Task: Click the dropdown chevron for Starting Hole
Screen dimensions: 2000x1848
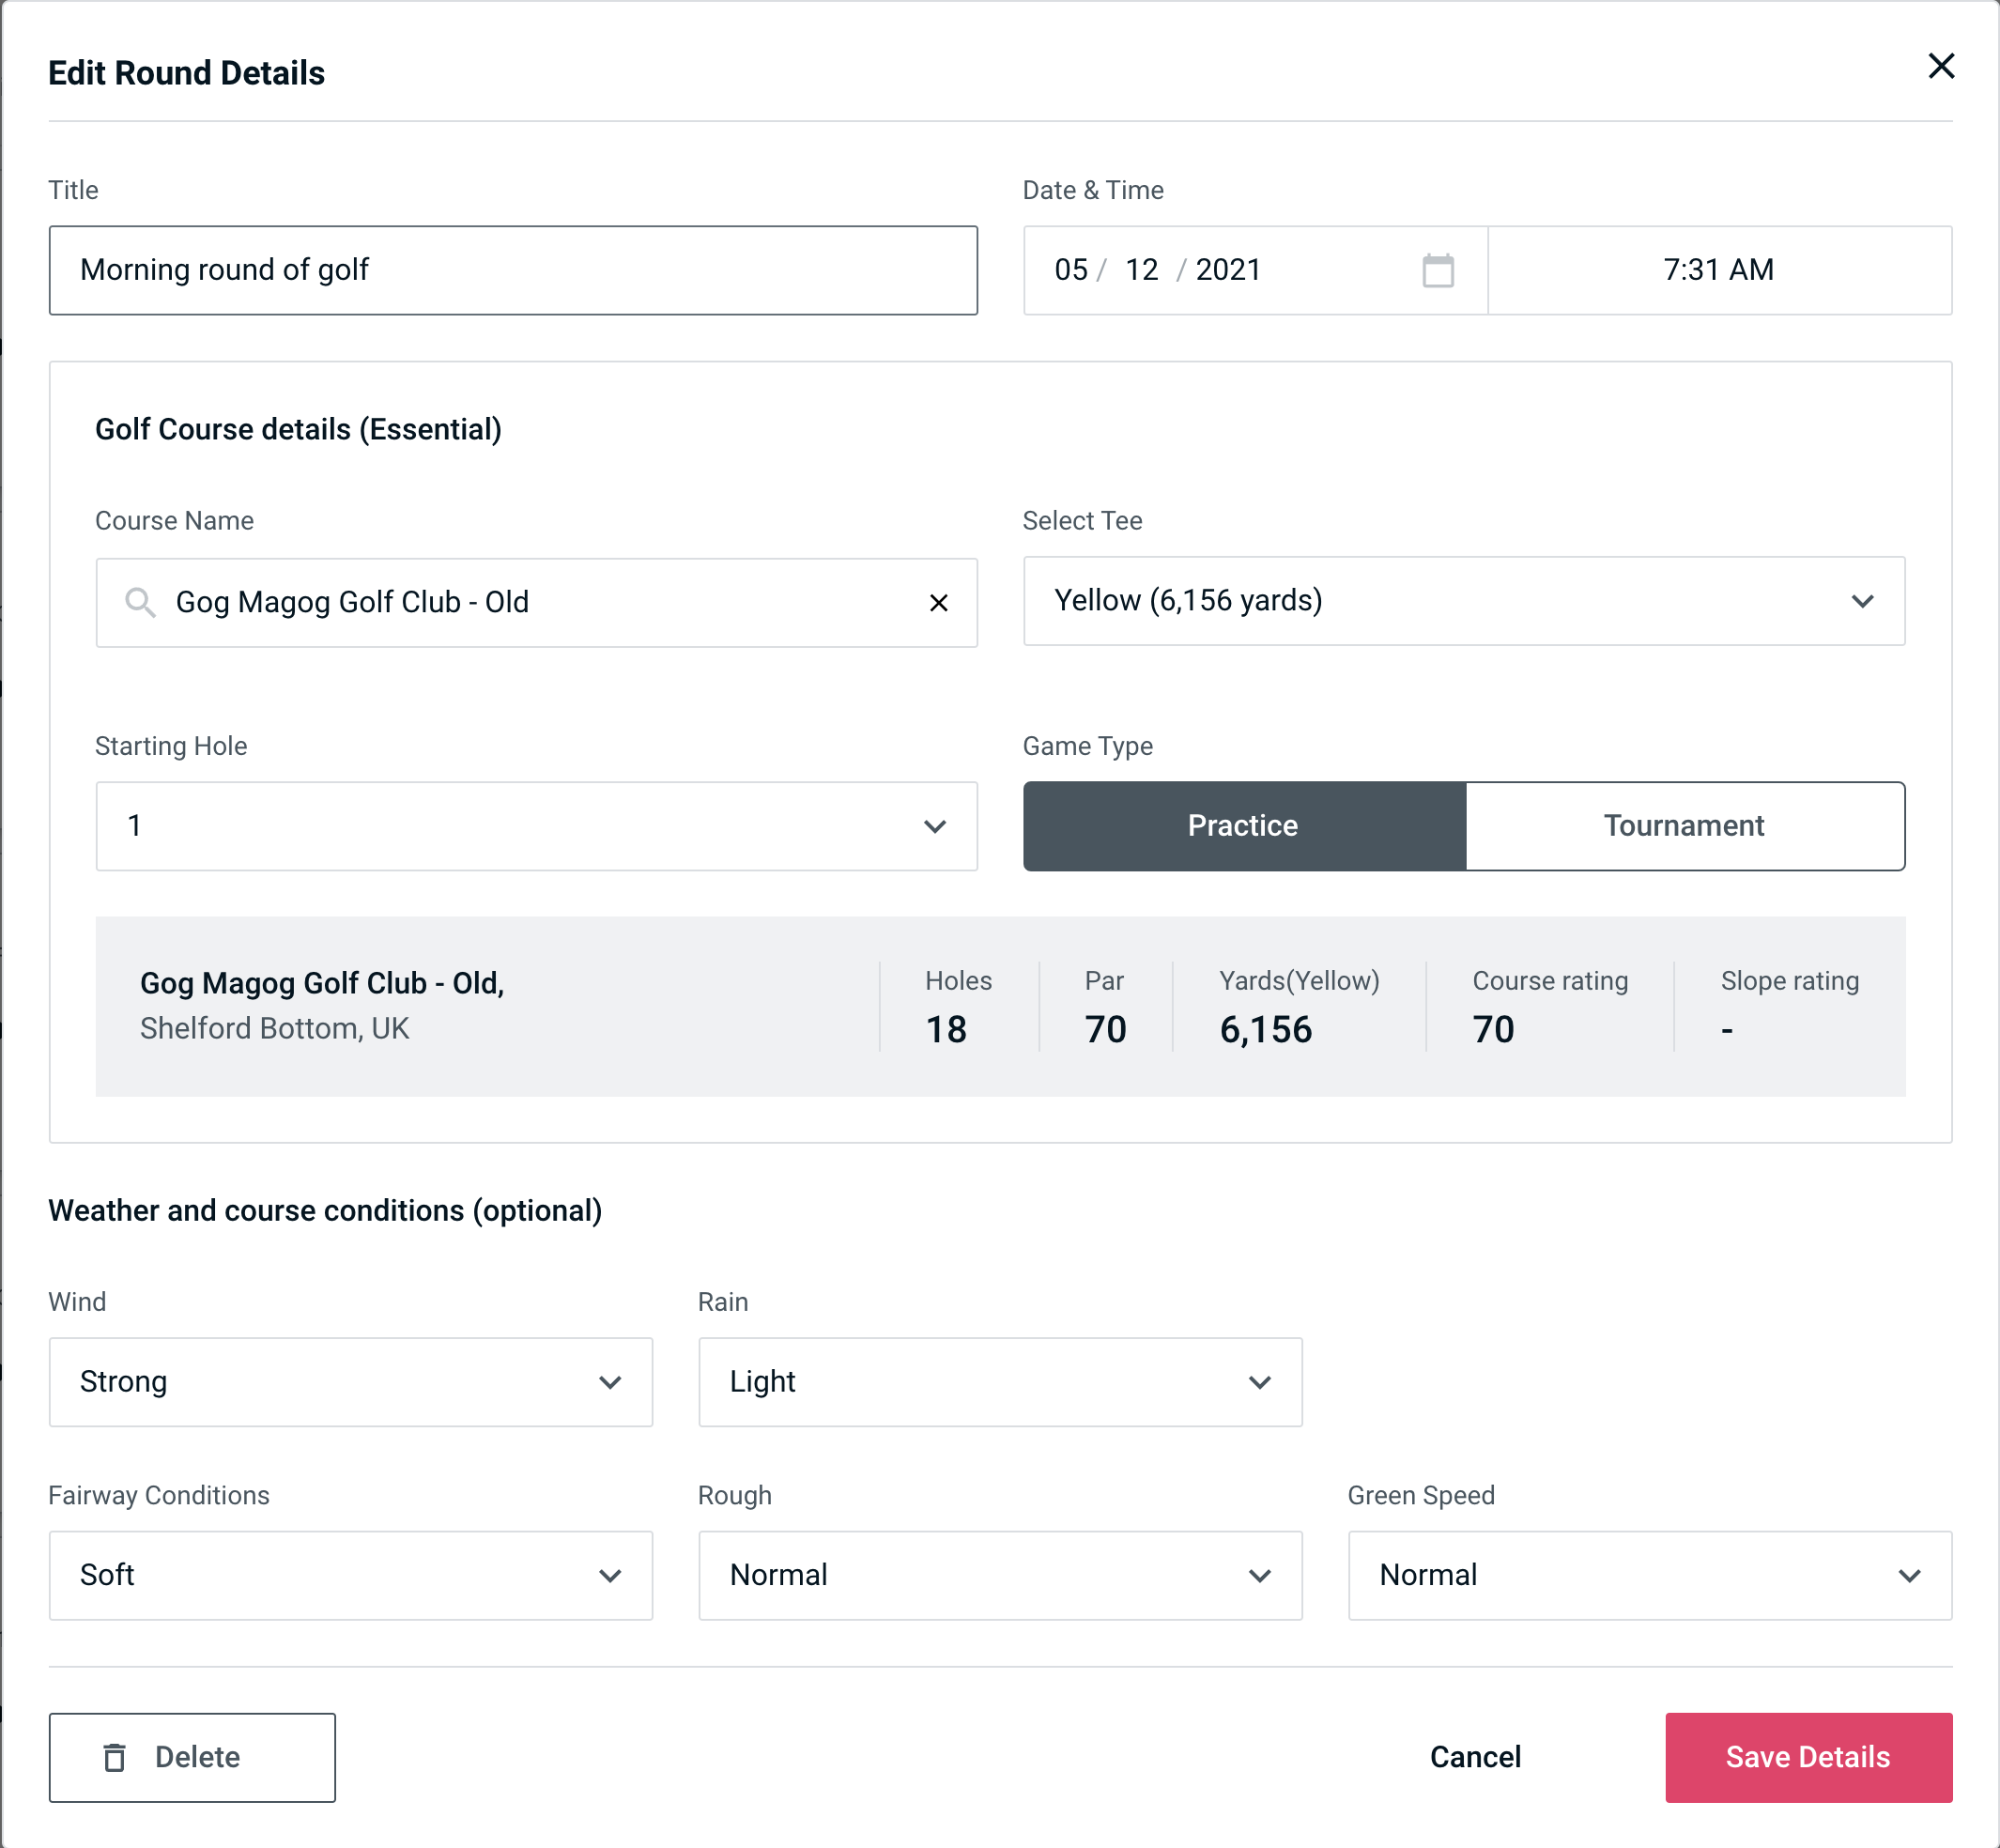Action: (x=933, y=825)
